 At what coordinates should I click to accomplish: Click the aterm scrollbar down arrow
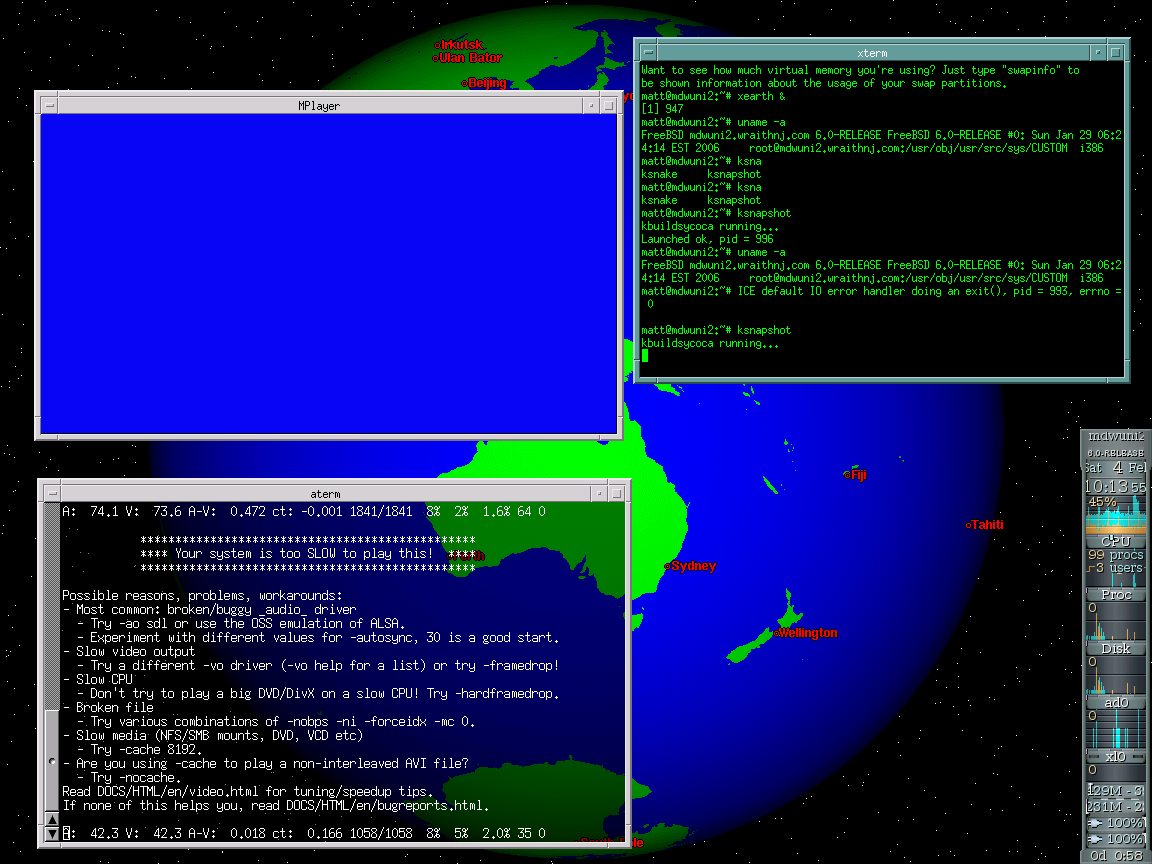tap(52, 833)
